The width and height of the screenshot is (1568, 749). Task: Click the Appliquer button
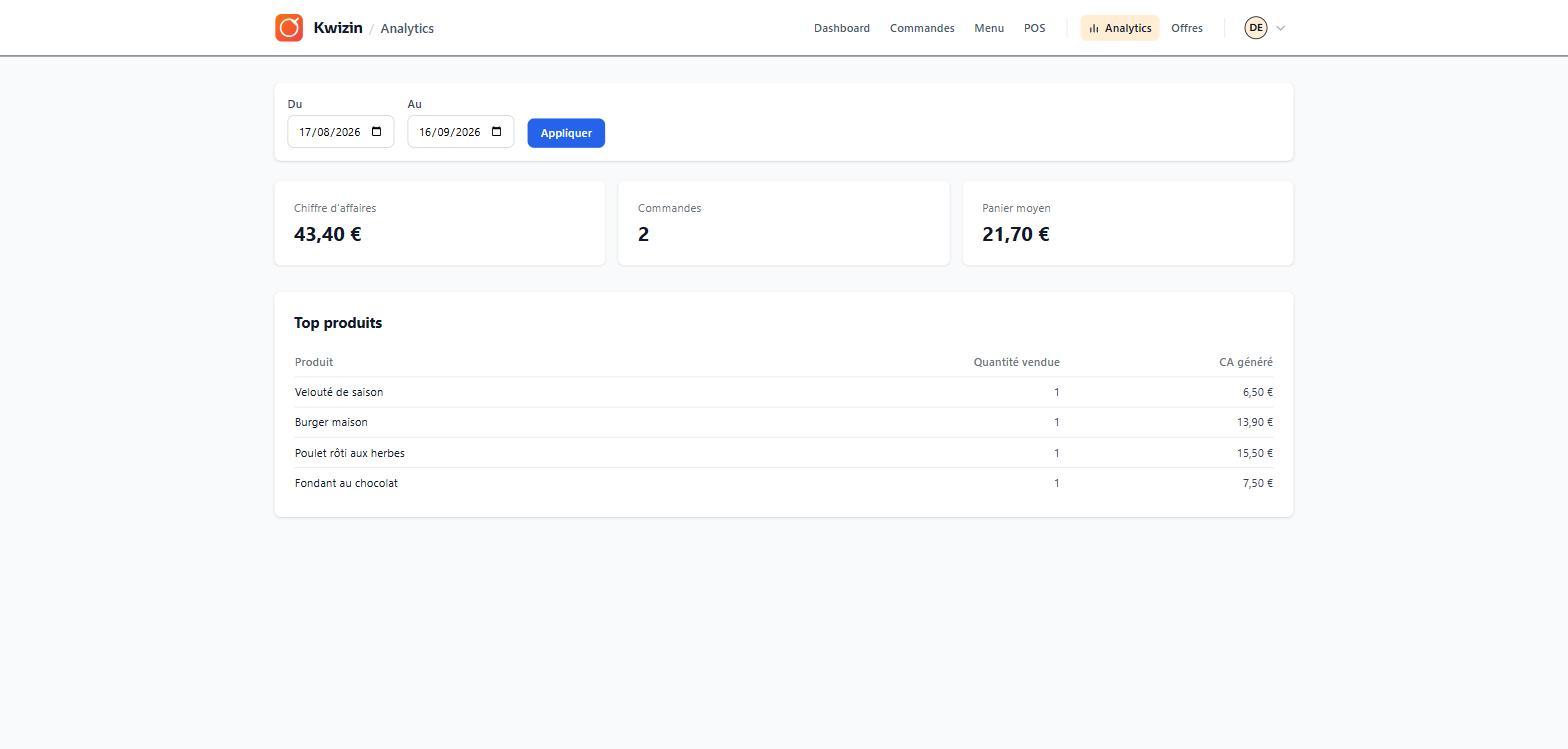point(566,133)
